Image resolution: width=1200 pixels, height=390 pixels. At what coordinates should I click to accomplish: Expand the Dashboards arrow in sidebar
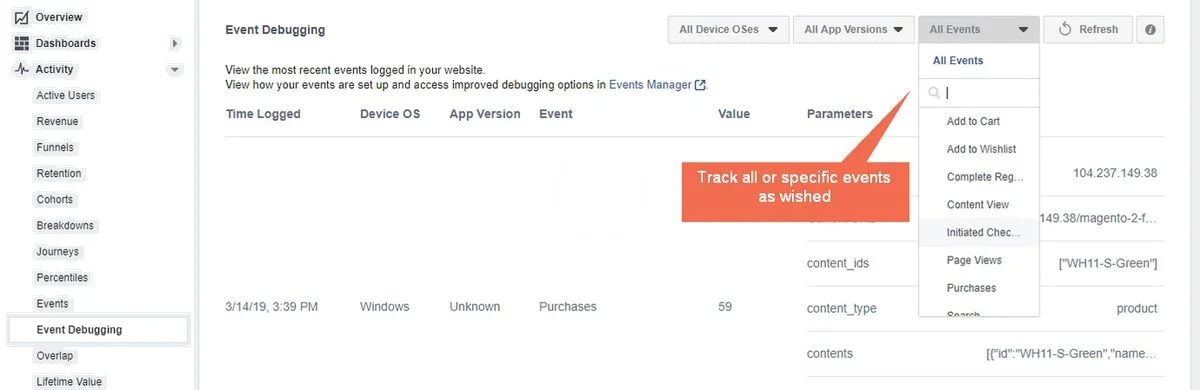(x=175, y=43)
